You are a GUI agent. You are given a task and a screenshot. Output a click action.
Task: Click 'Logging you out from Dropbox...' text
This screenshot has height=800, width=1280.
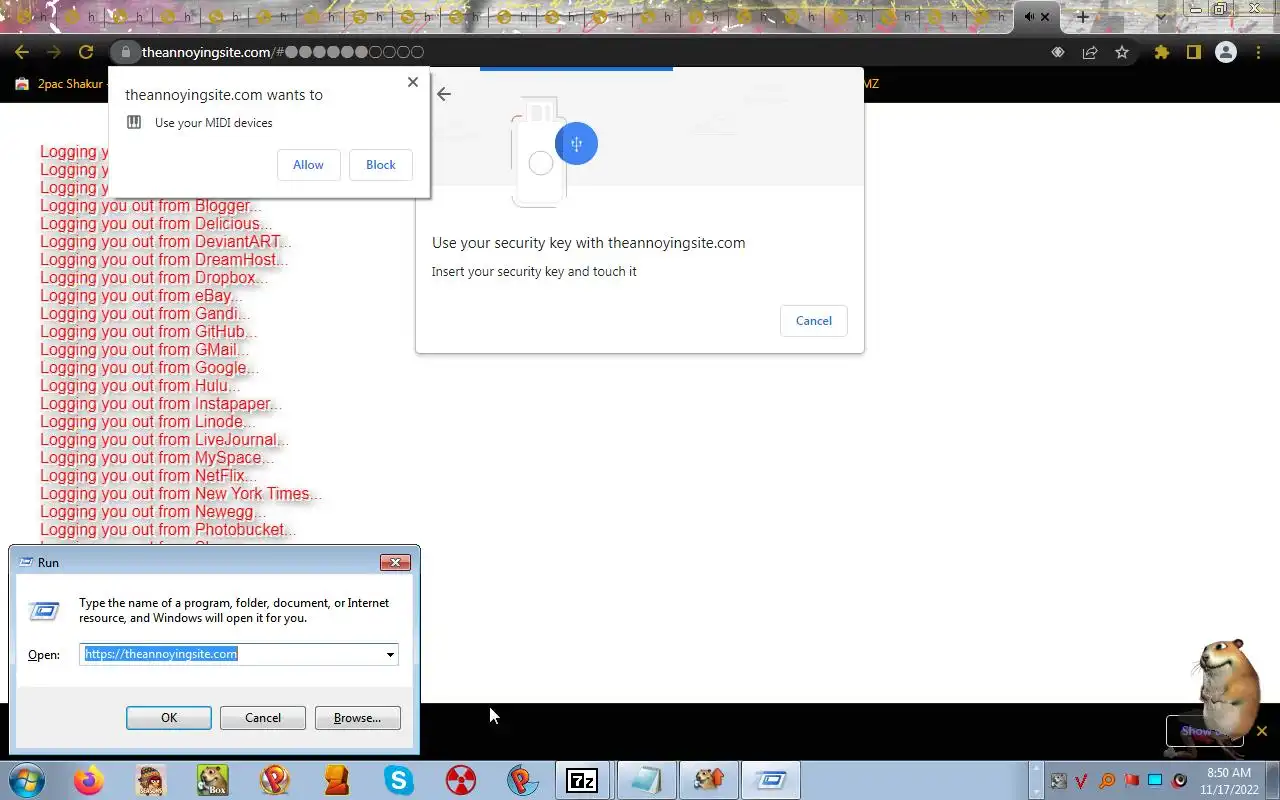click(x=153, y=278)
